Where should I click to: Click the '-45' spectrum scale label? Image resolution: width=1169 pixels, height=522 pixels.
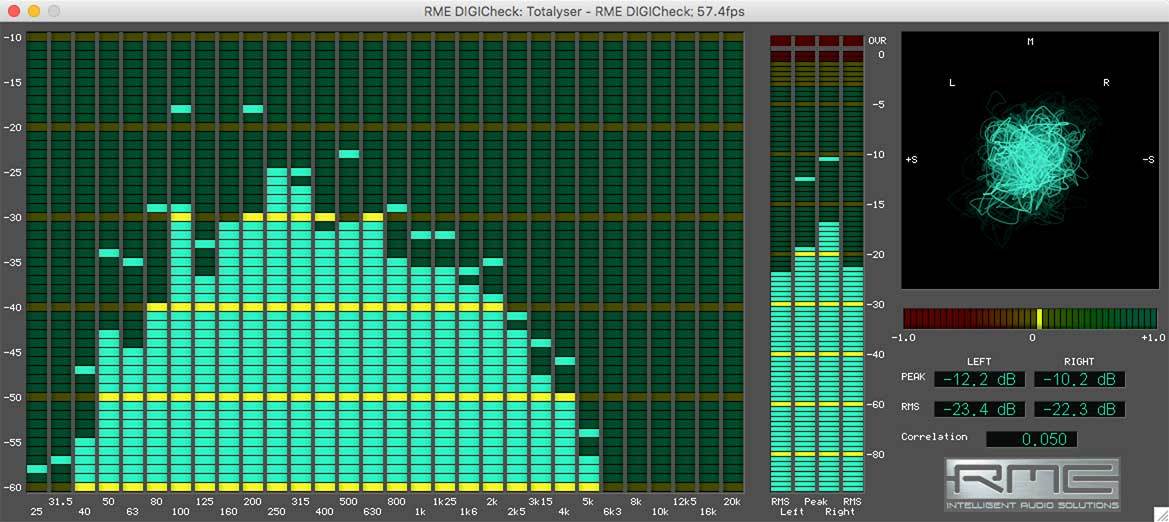point(13,352)
